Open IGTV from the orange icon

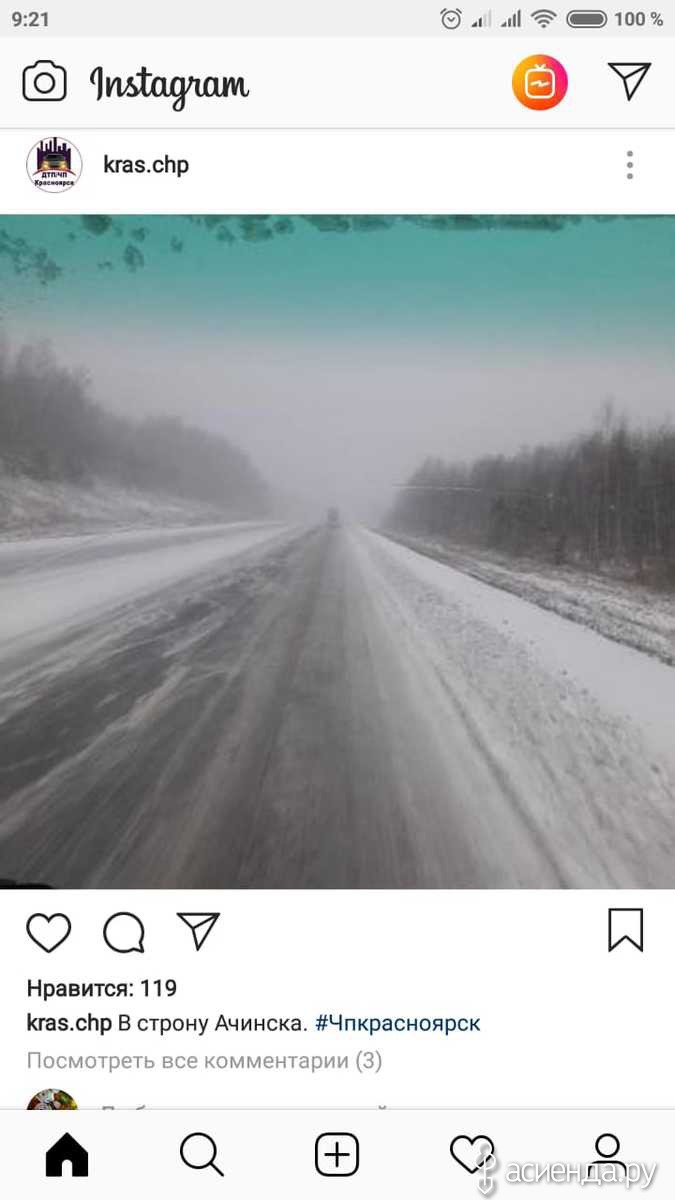(540, 82)
